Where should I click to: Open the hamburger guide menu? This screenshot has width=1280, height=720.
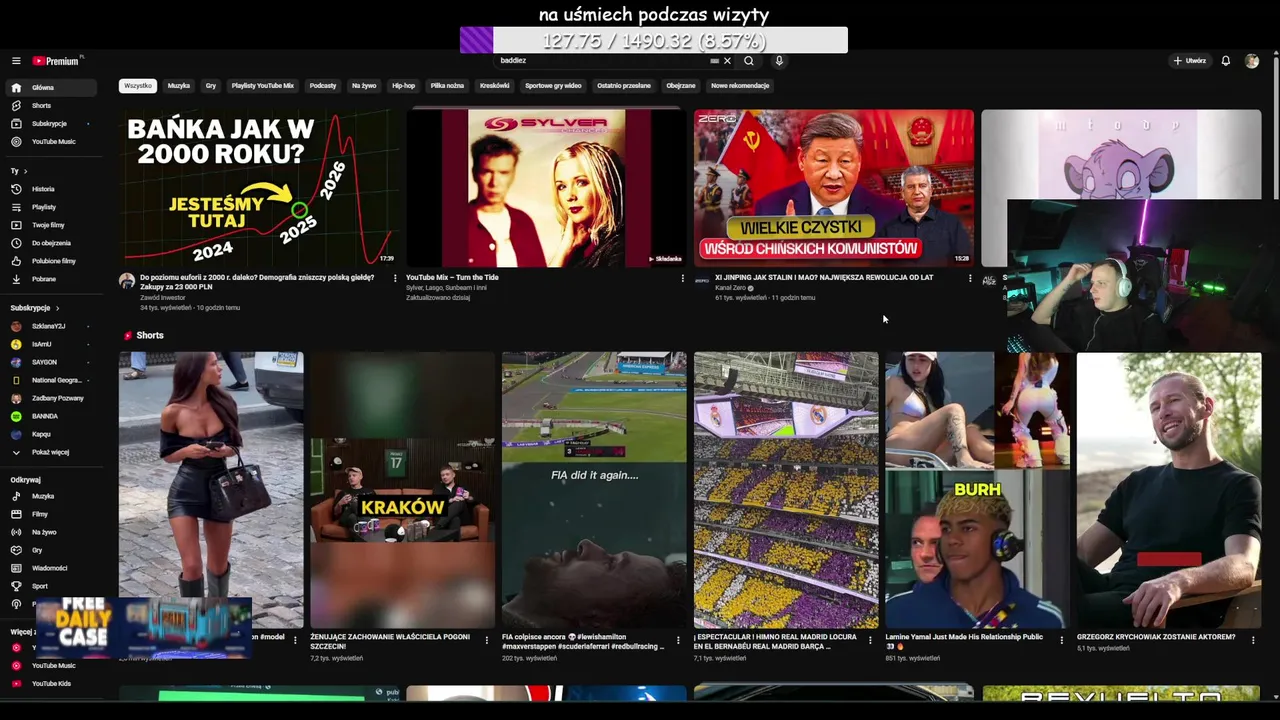[x=16, y=61]
